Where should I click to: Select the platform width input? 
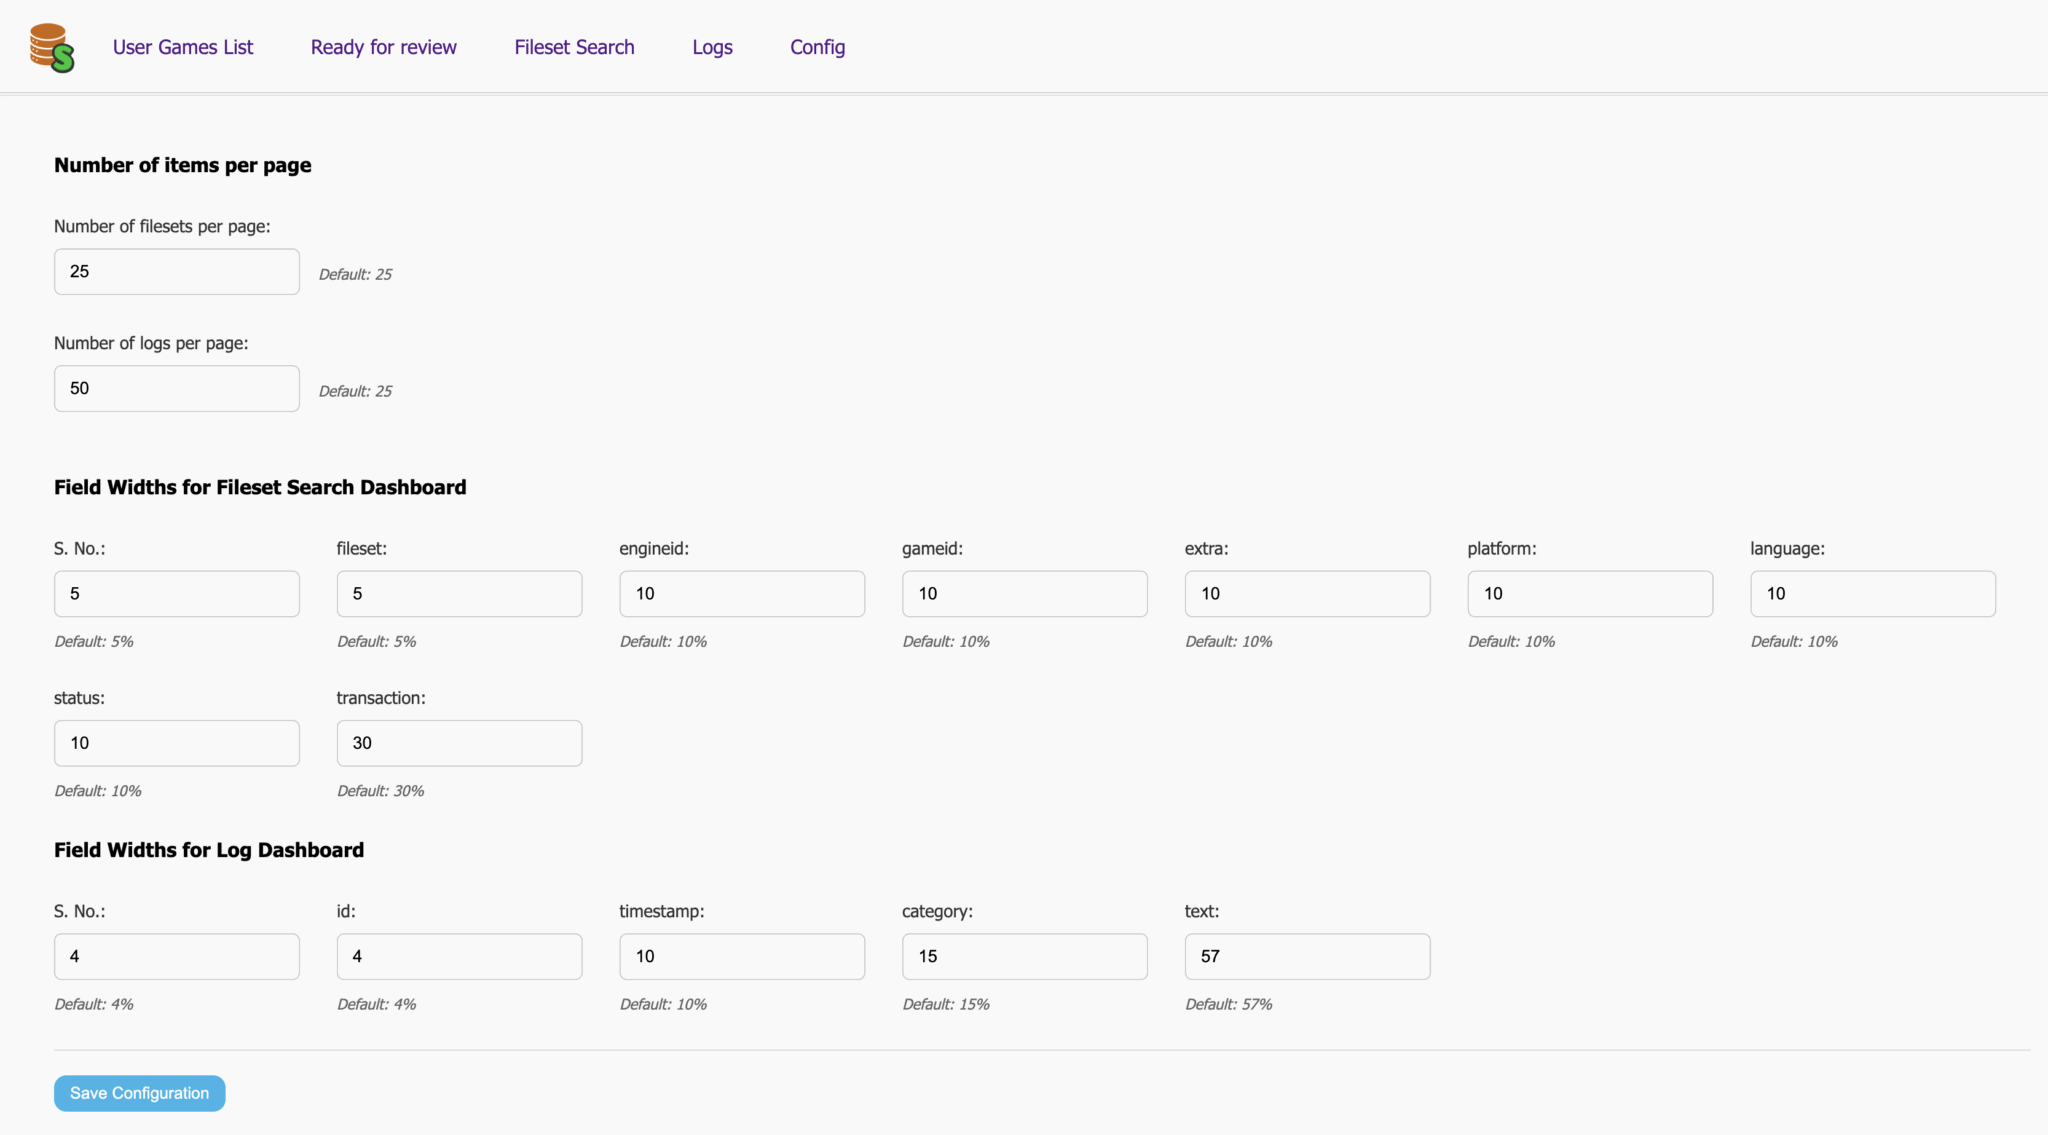[x=1590, y=594]
